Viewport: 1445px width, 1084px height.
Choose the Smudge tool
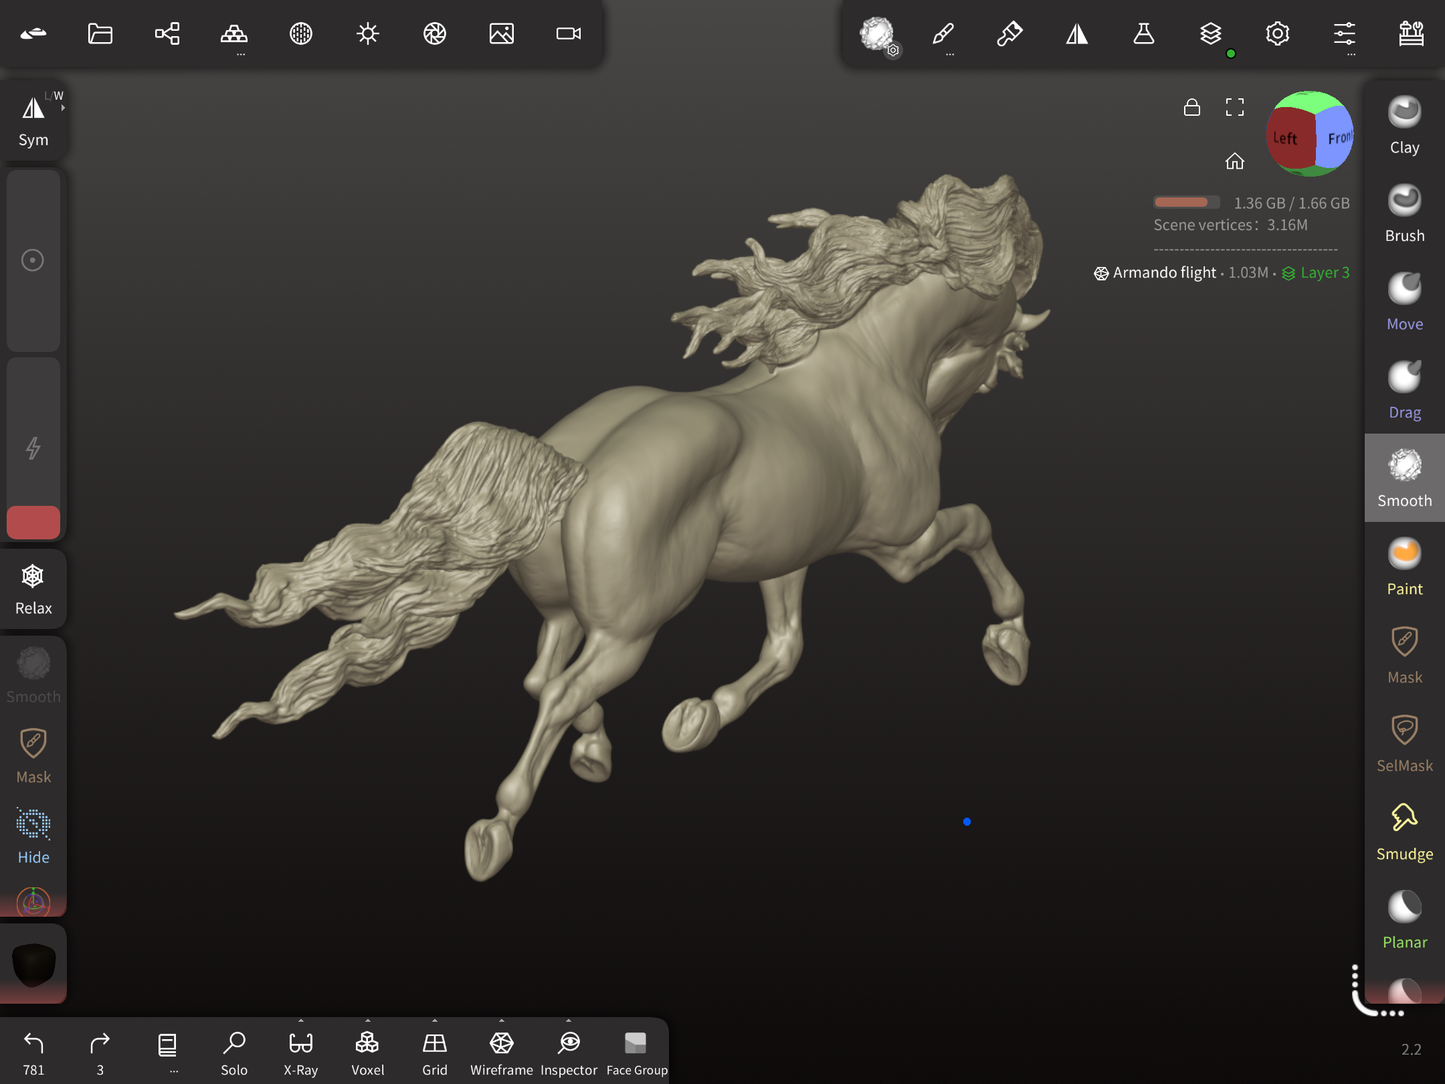[1404, 830]
